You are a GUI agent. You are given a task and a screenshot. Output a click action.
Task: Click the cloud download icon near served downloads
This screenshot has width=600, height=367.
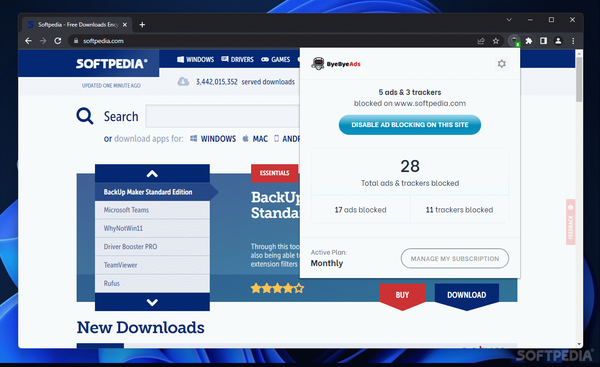click(183, 82)
